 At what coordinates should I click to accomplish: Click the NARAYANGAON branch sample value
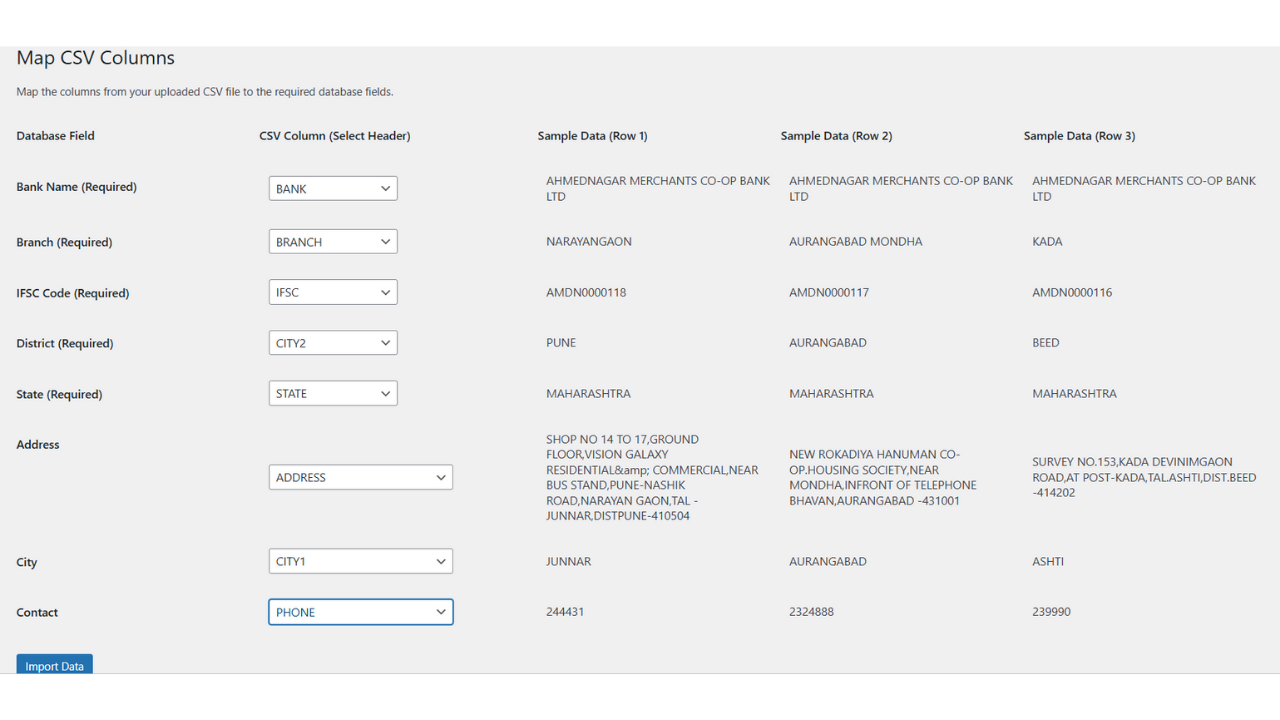(589, 241)
